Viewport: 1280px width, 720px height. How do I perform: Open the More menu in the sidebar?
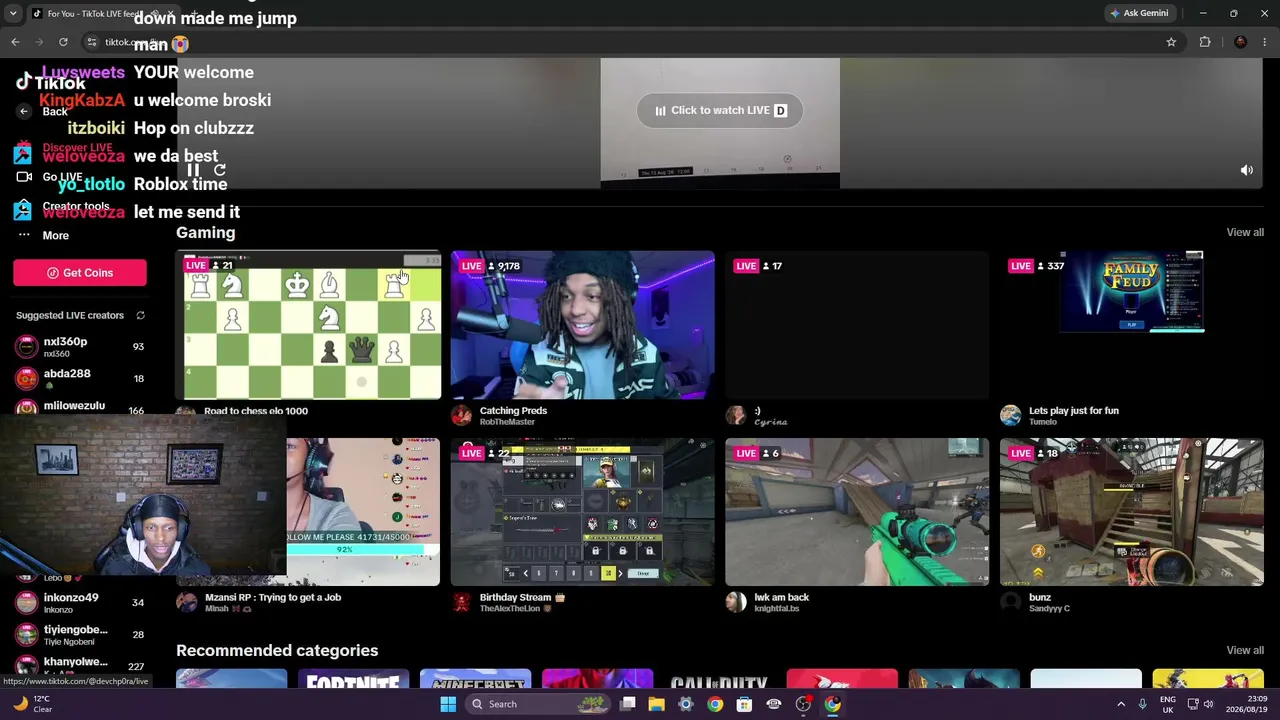[42, 236]
